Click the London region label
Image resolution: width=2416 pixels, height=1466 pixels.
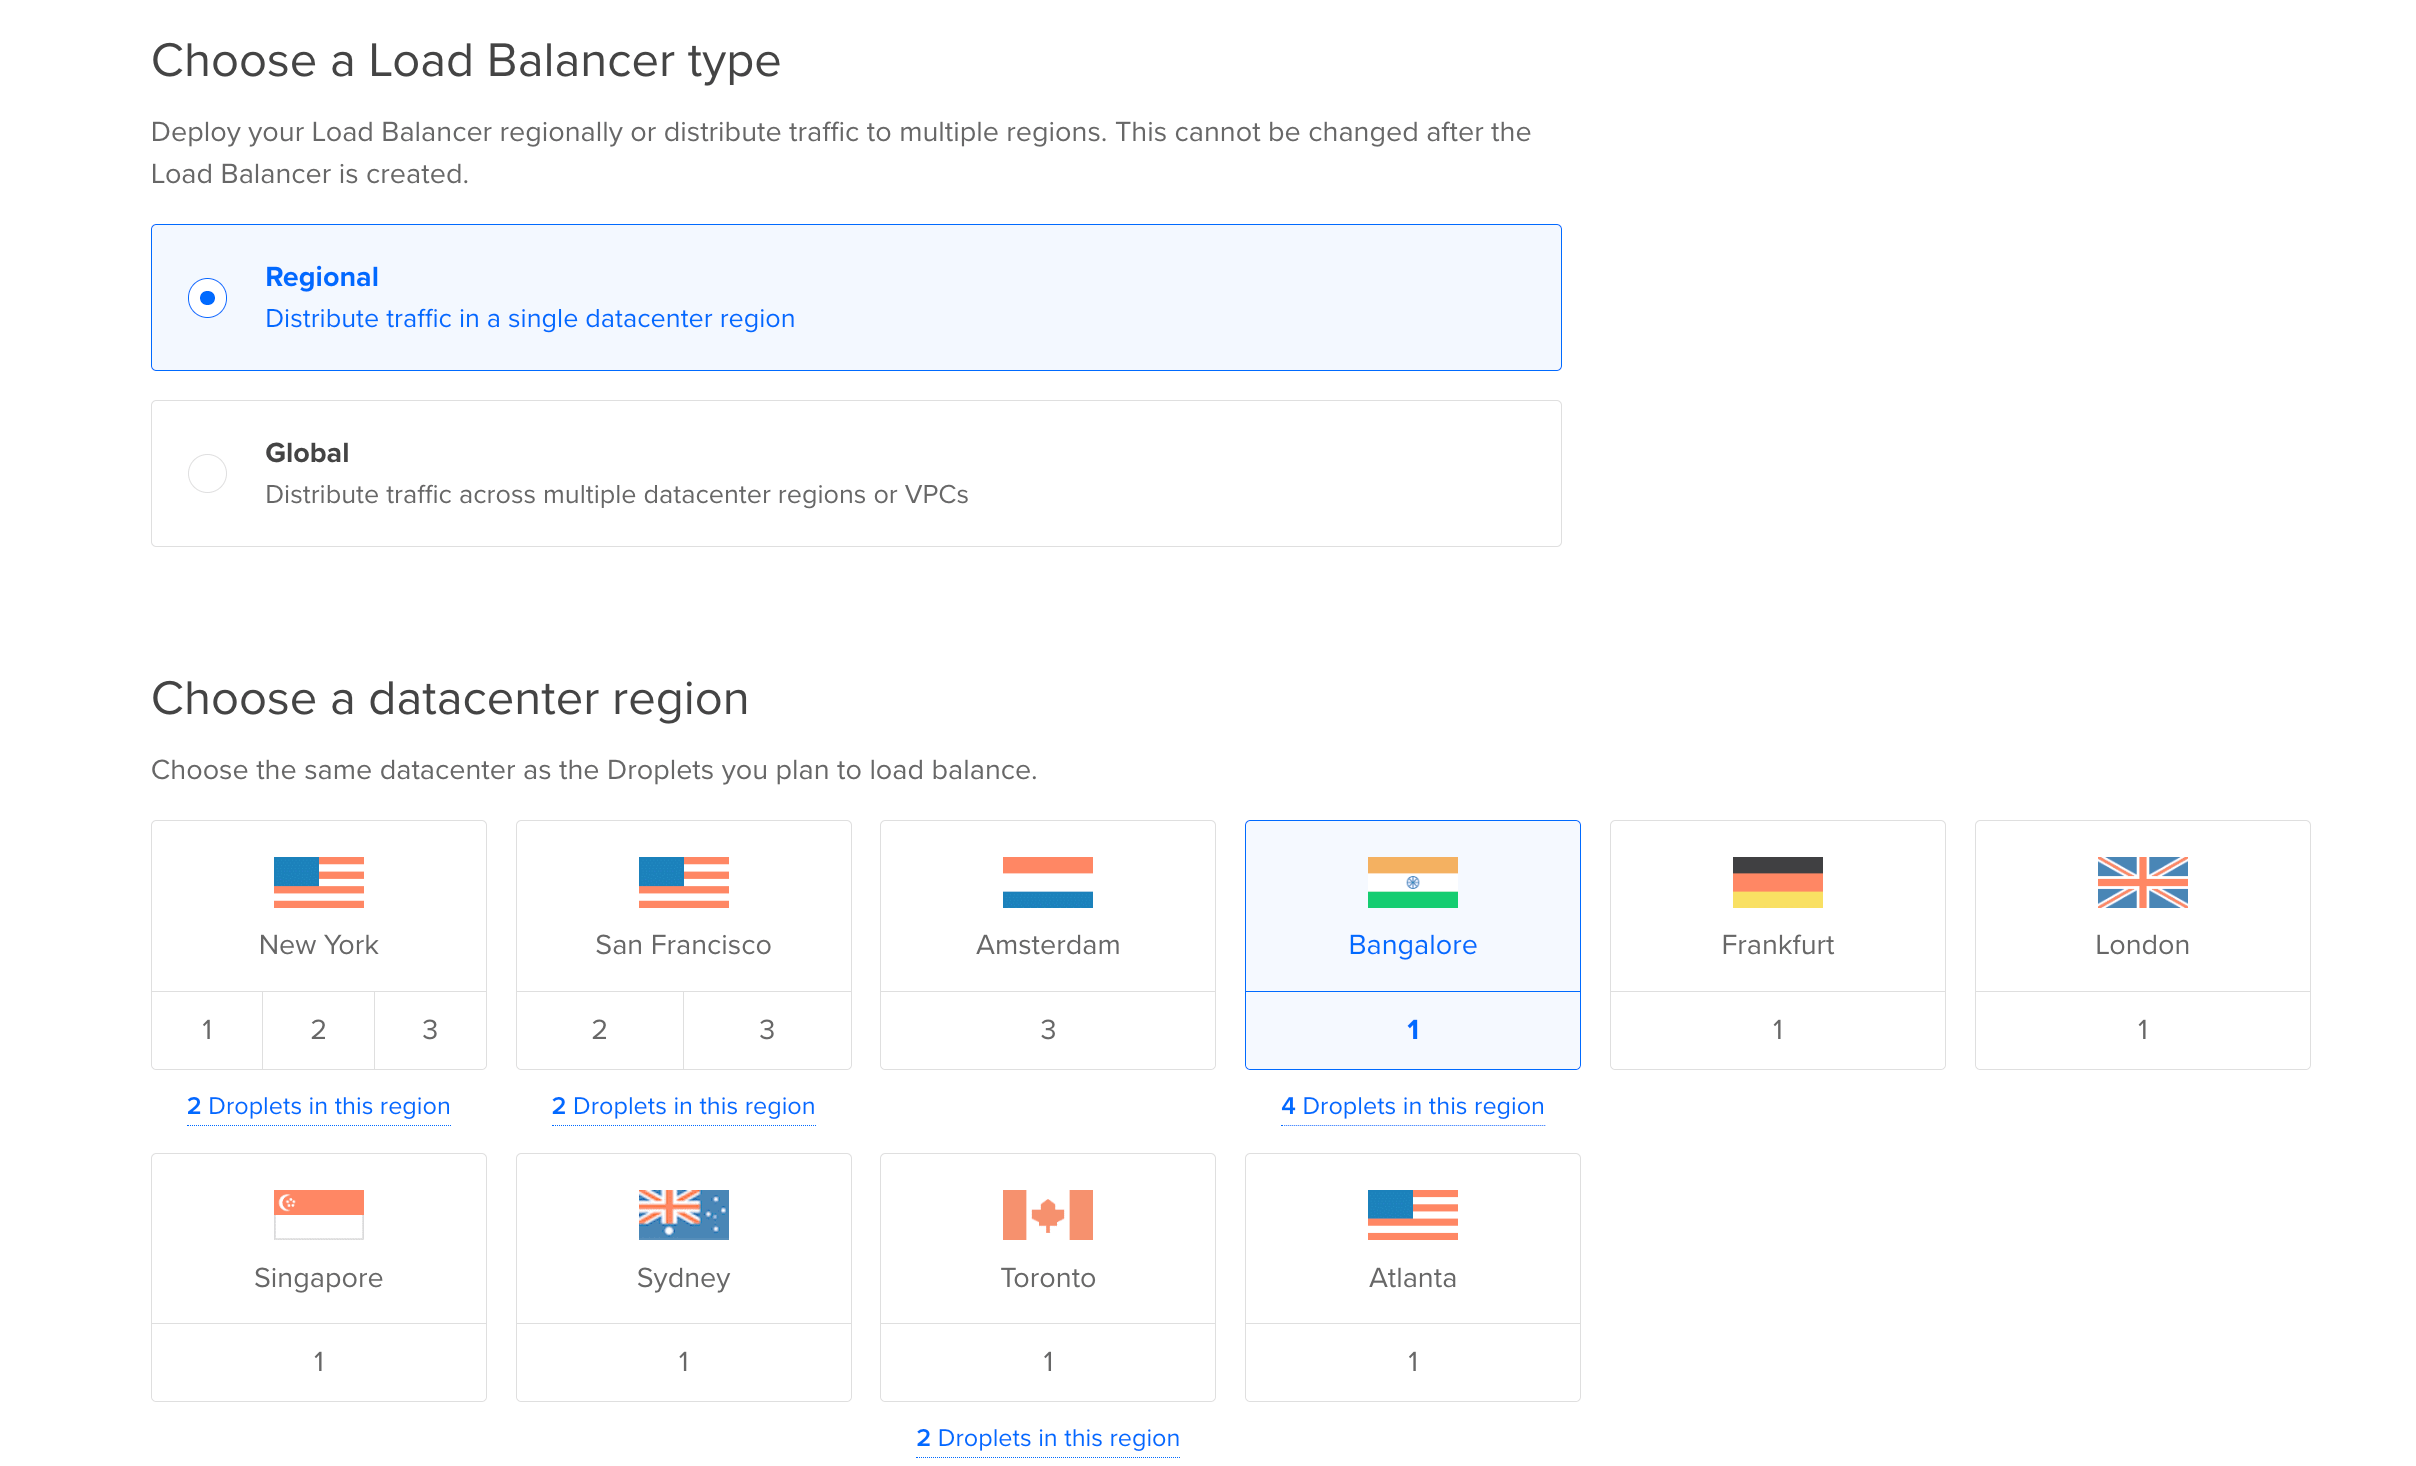click(2142, 945)
